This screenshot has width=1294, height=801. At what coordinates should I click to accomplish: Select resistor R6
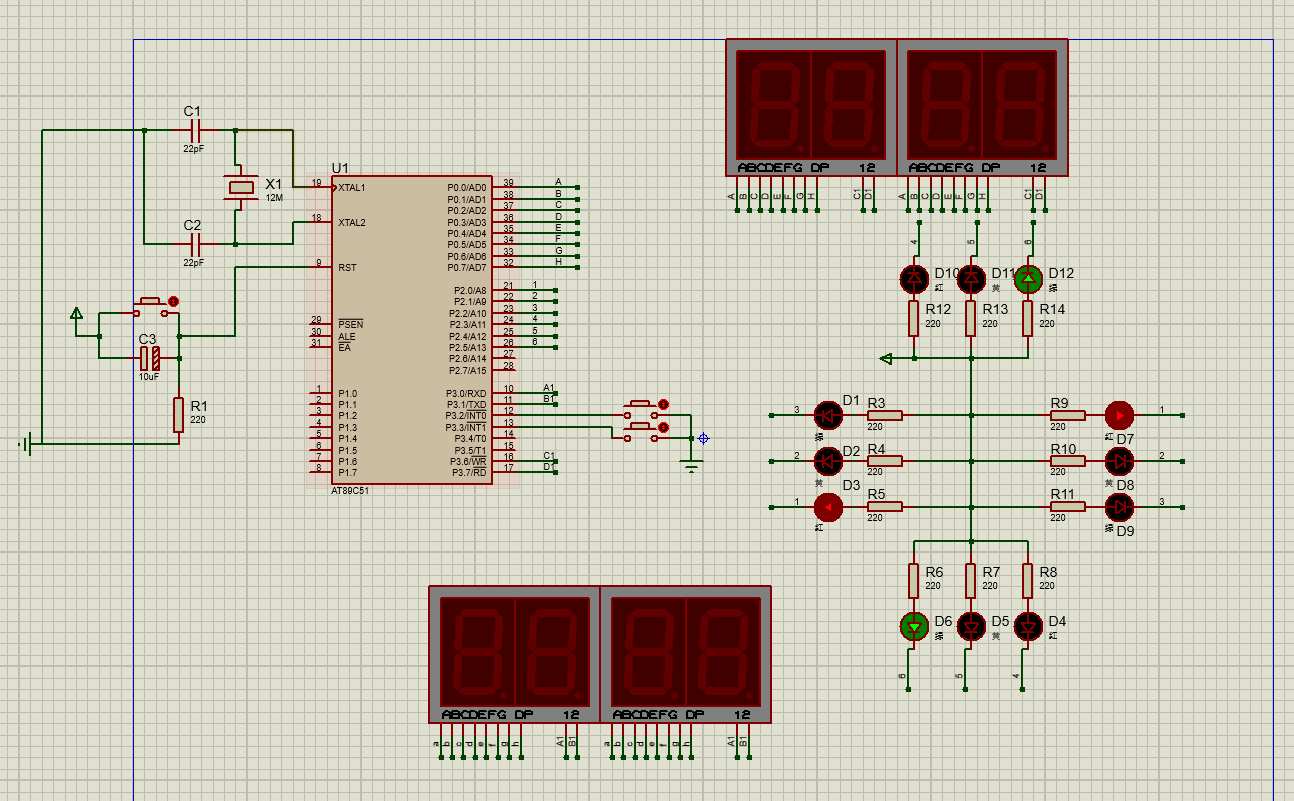[x=914, y=581]
